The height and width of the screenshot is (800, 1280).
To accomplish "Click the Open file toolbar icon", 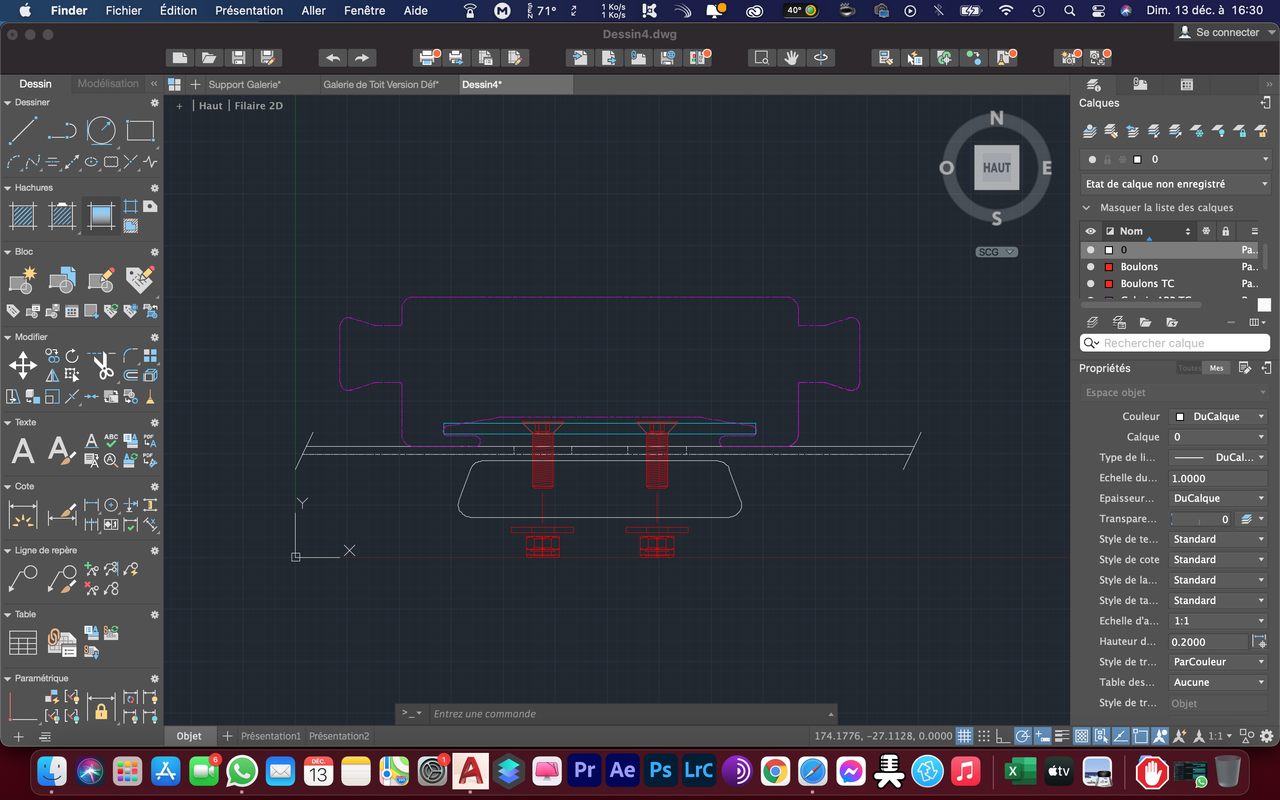I will [x=208, y=58].
